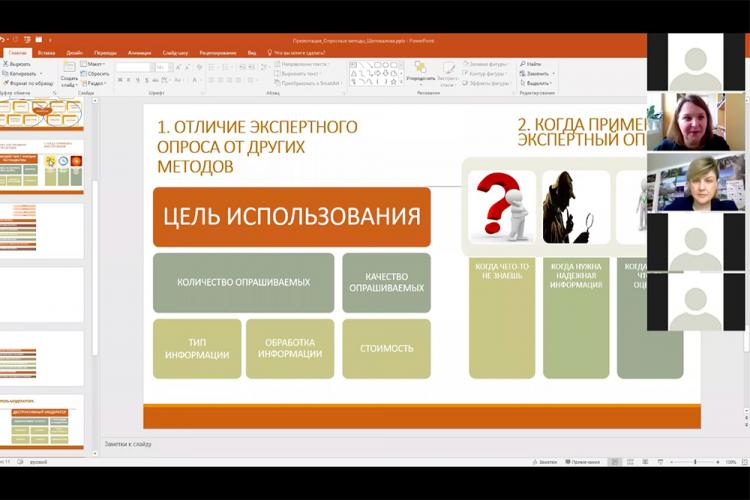The width and height of the screenshot is (750, 500).
Task: Toggle italic К formatting
Action: (129, 80)
